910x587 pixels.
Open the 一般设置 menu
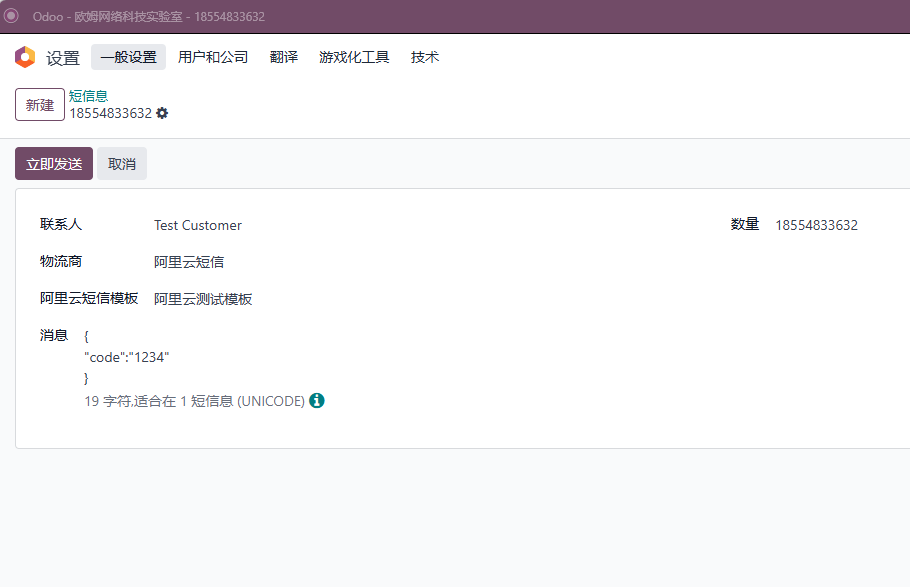128,57
